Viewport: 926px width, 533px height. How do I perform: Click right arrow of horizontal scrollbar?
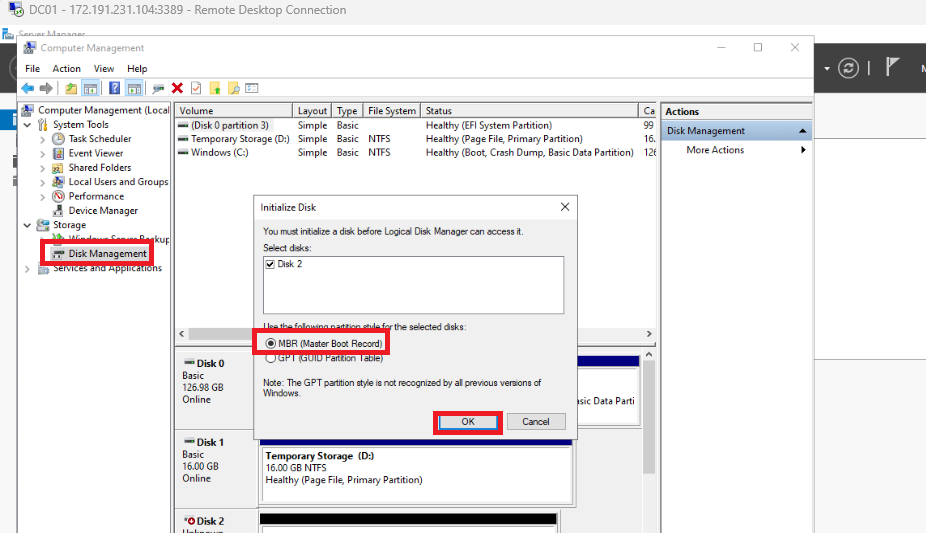point(649,334)
